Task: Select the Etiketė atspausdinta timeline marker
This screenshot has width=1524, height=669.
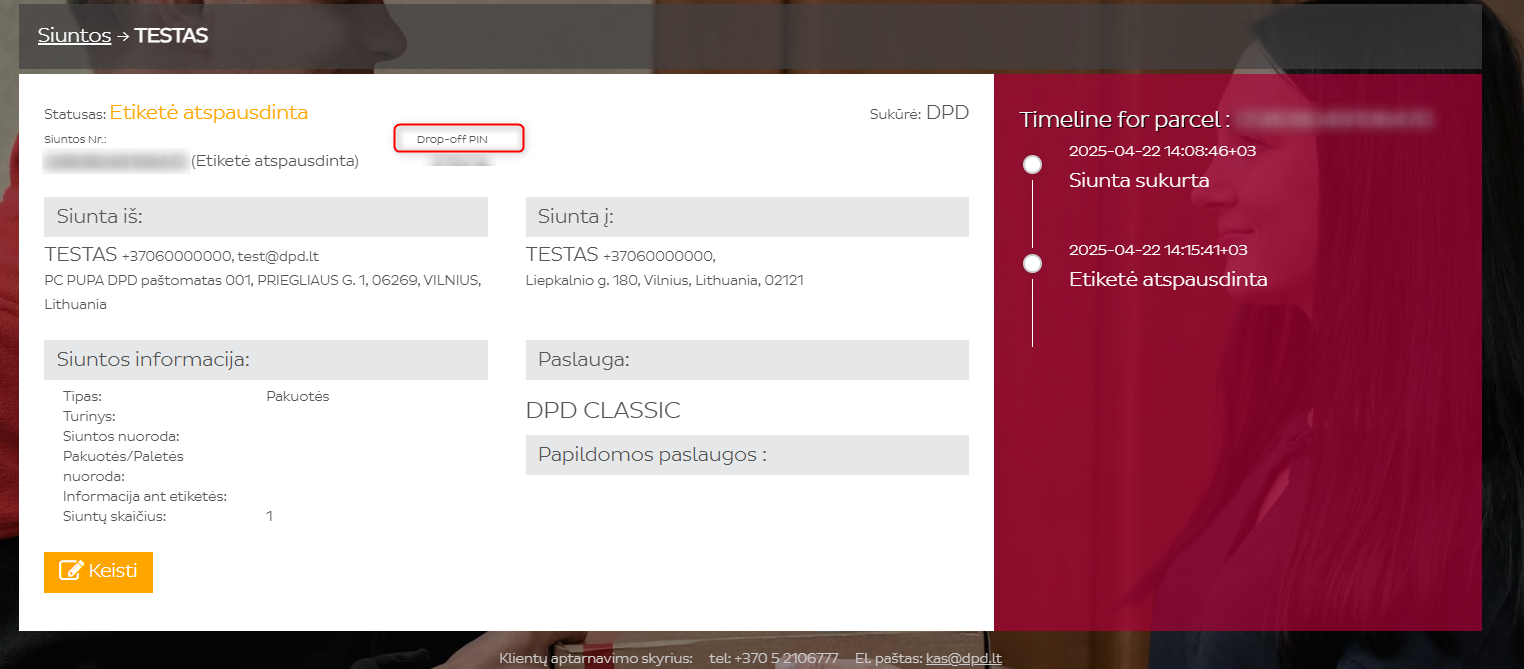Action: point(1033,263)
